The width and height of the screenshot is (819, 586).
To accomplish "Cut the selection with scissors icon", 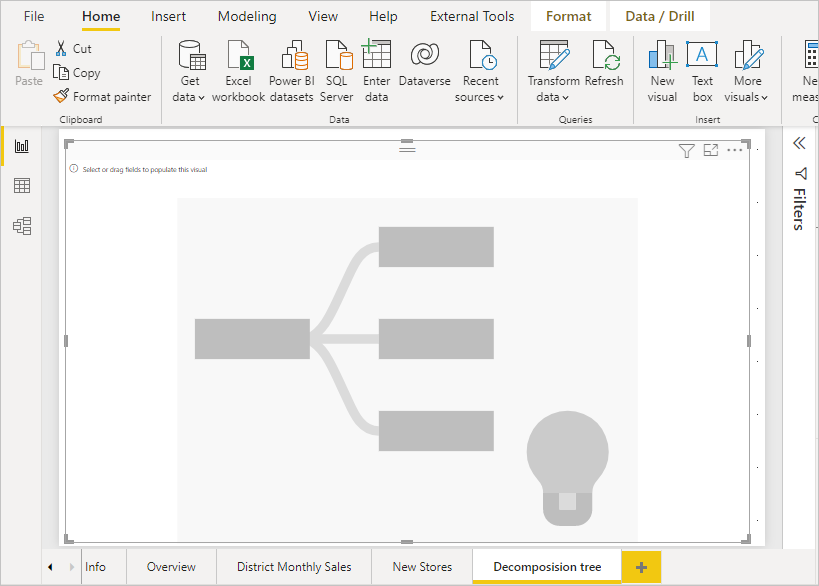I will tap(61, 49).
